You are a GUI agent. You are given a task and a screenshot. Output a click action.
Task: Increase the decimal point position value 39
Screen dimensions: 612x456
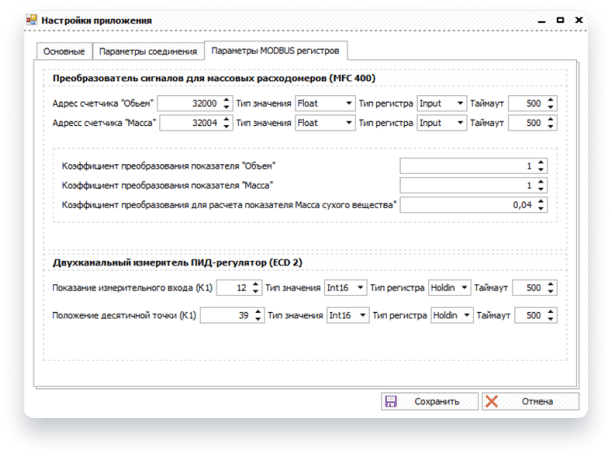(258, 312)
